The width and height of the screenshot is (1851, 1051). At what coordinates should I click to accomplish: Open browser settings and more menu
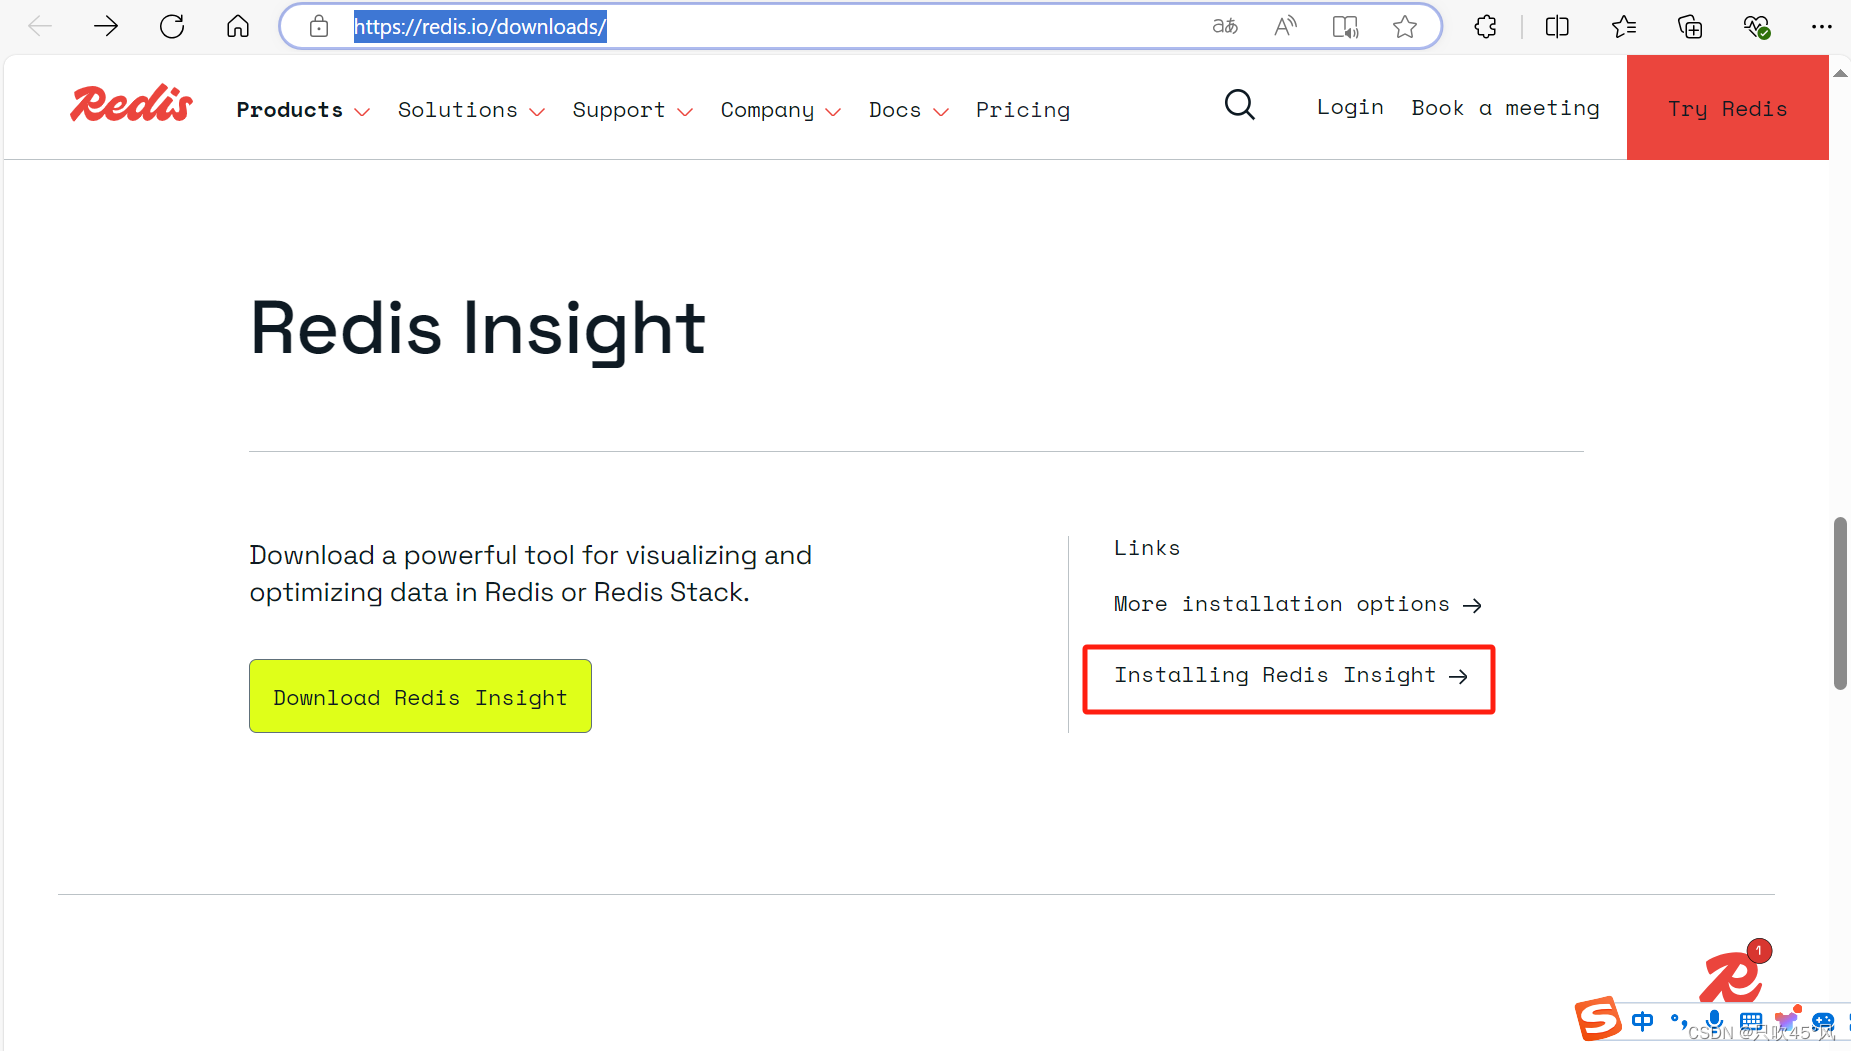[1822, 26]
